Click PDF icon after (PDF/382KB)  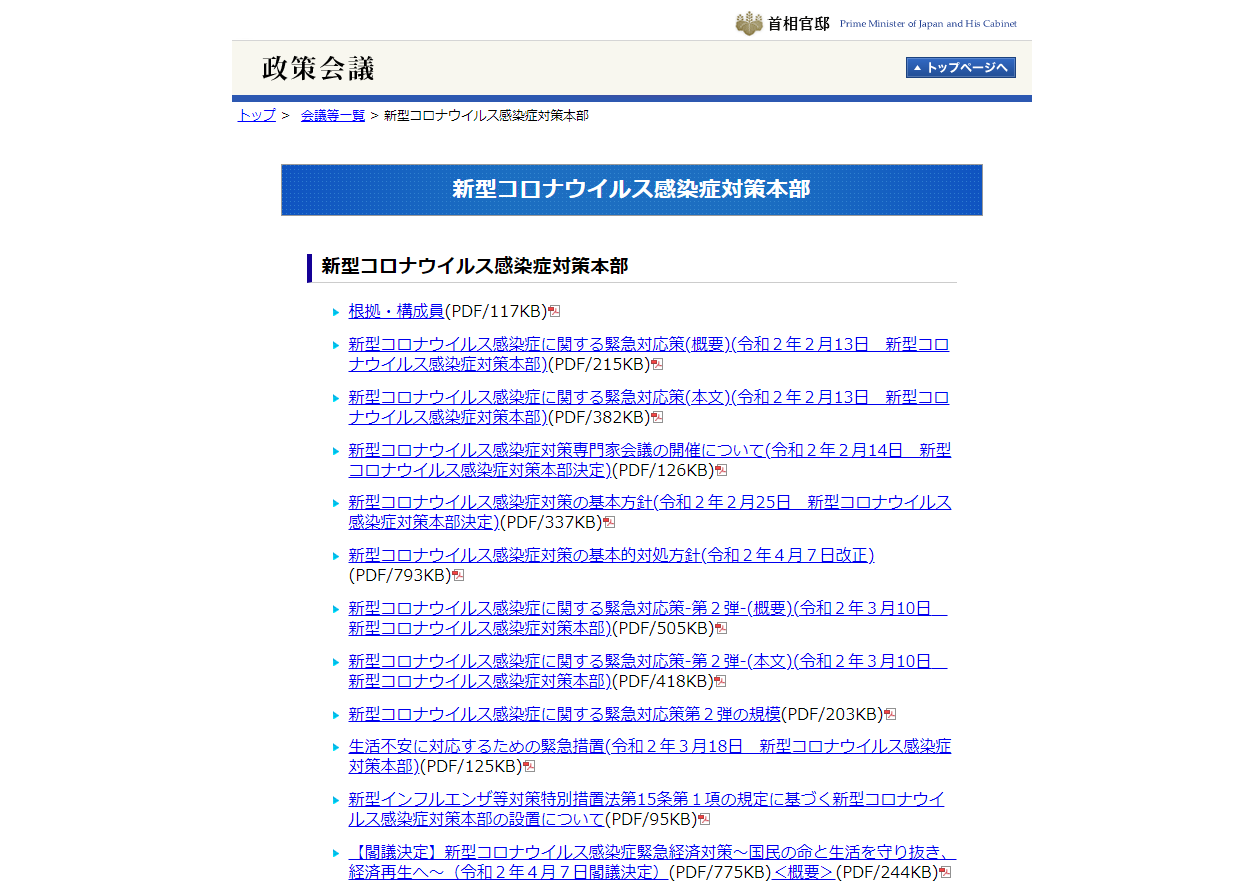[x=657, y=417]
